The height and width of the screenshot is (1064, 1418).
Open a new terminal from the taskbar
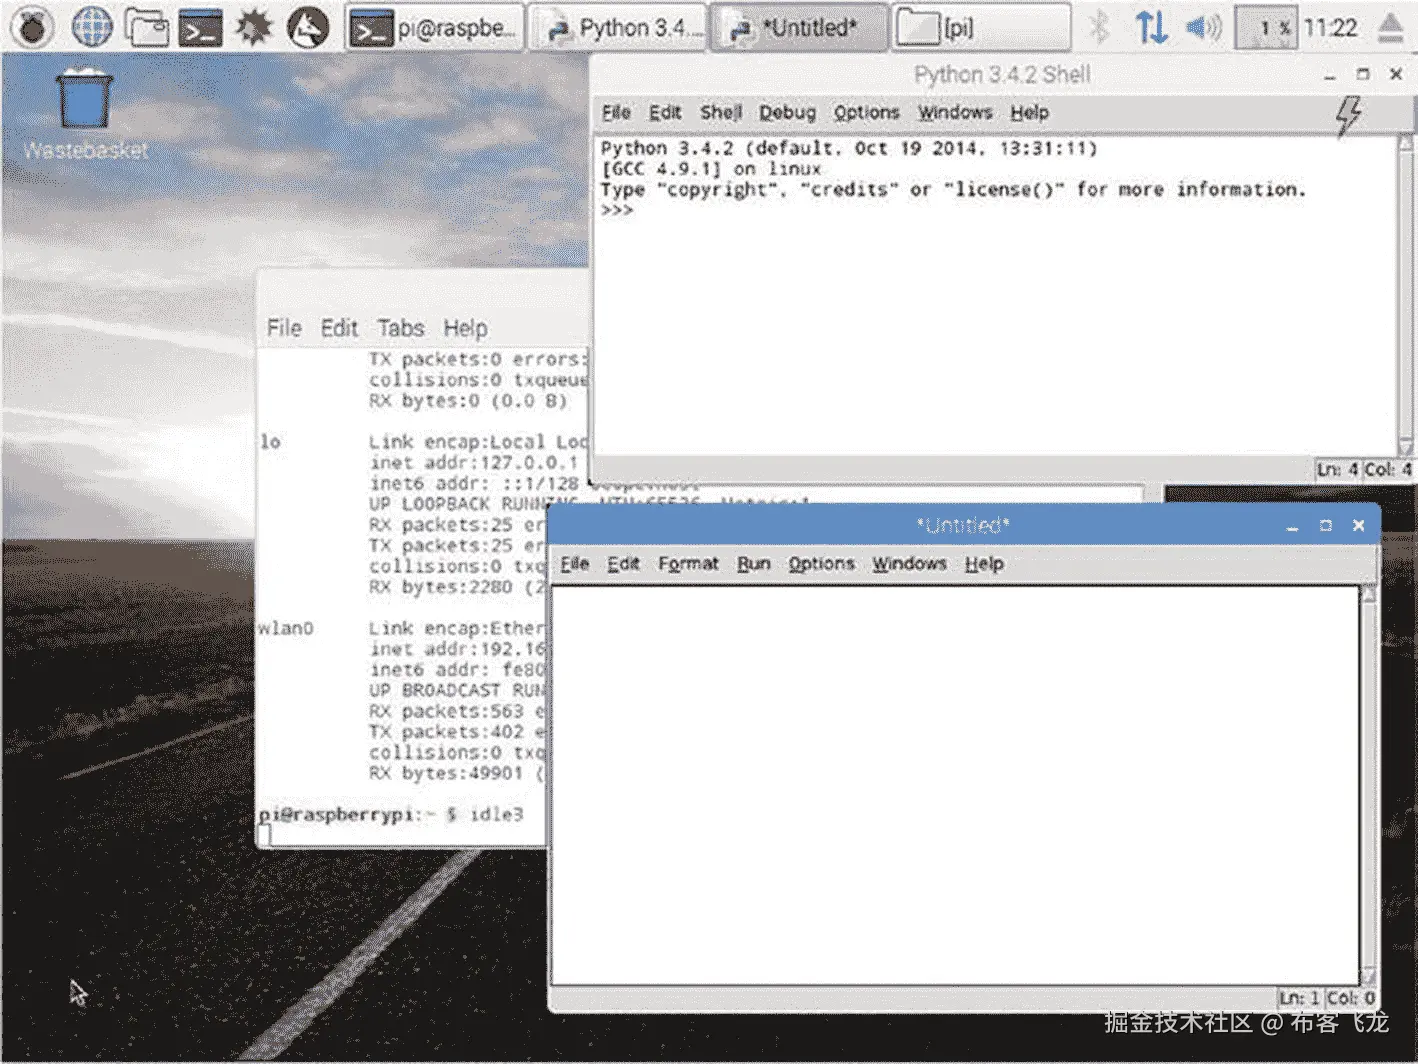coord(198,27)
